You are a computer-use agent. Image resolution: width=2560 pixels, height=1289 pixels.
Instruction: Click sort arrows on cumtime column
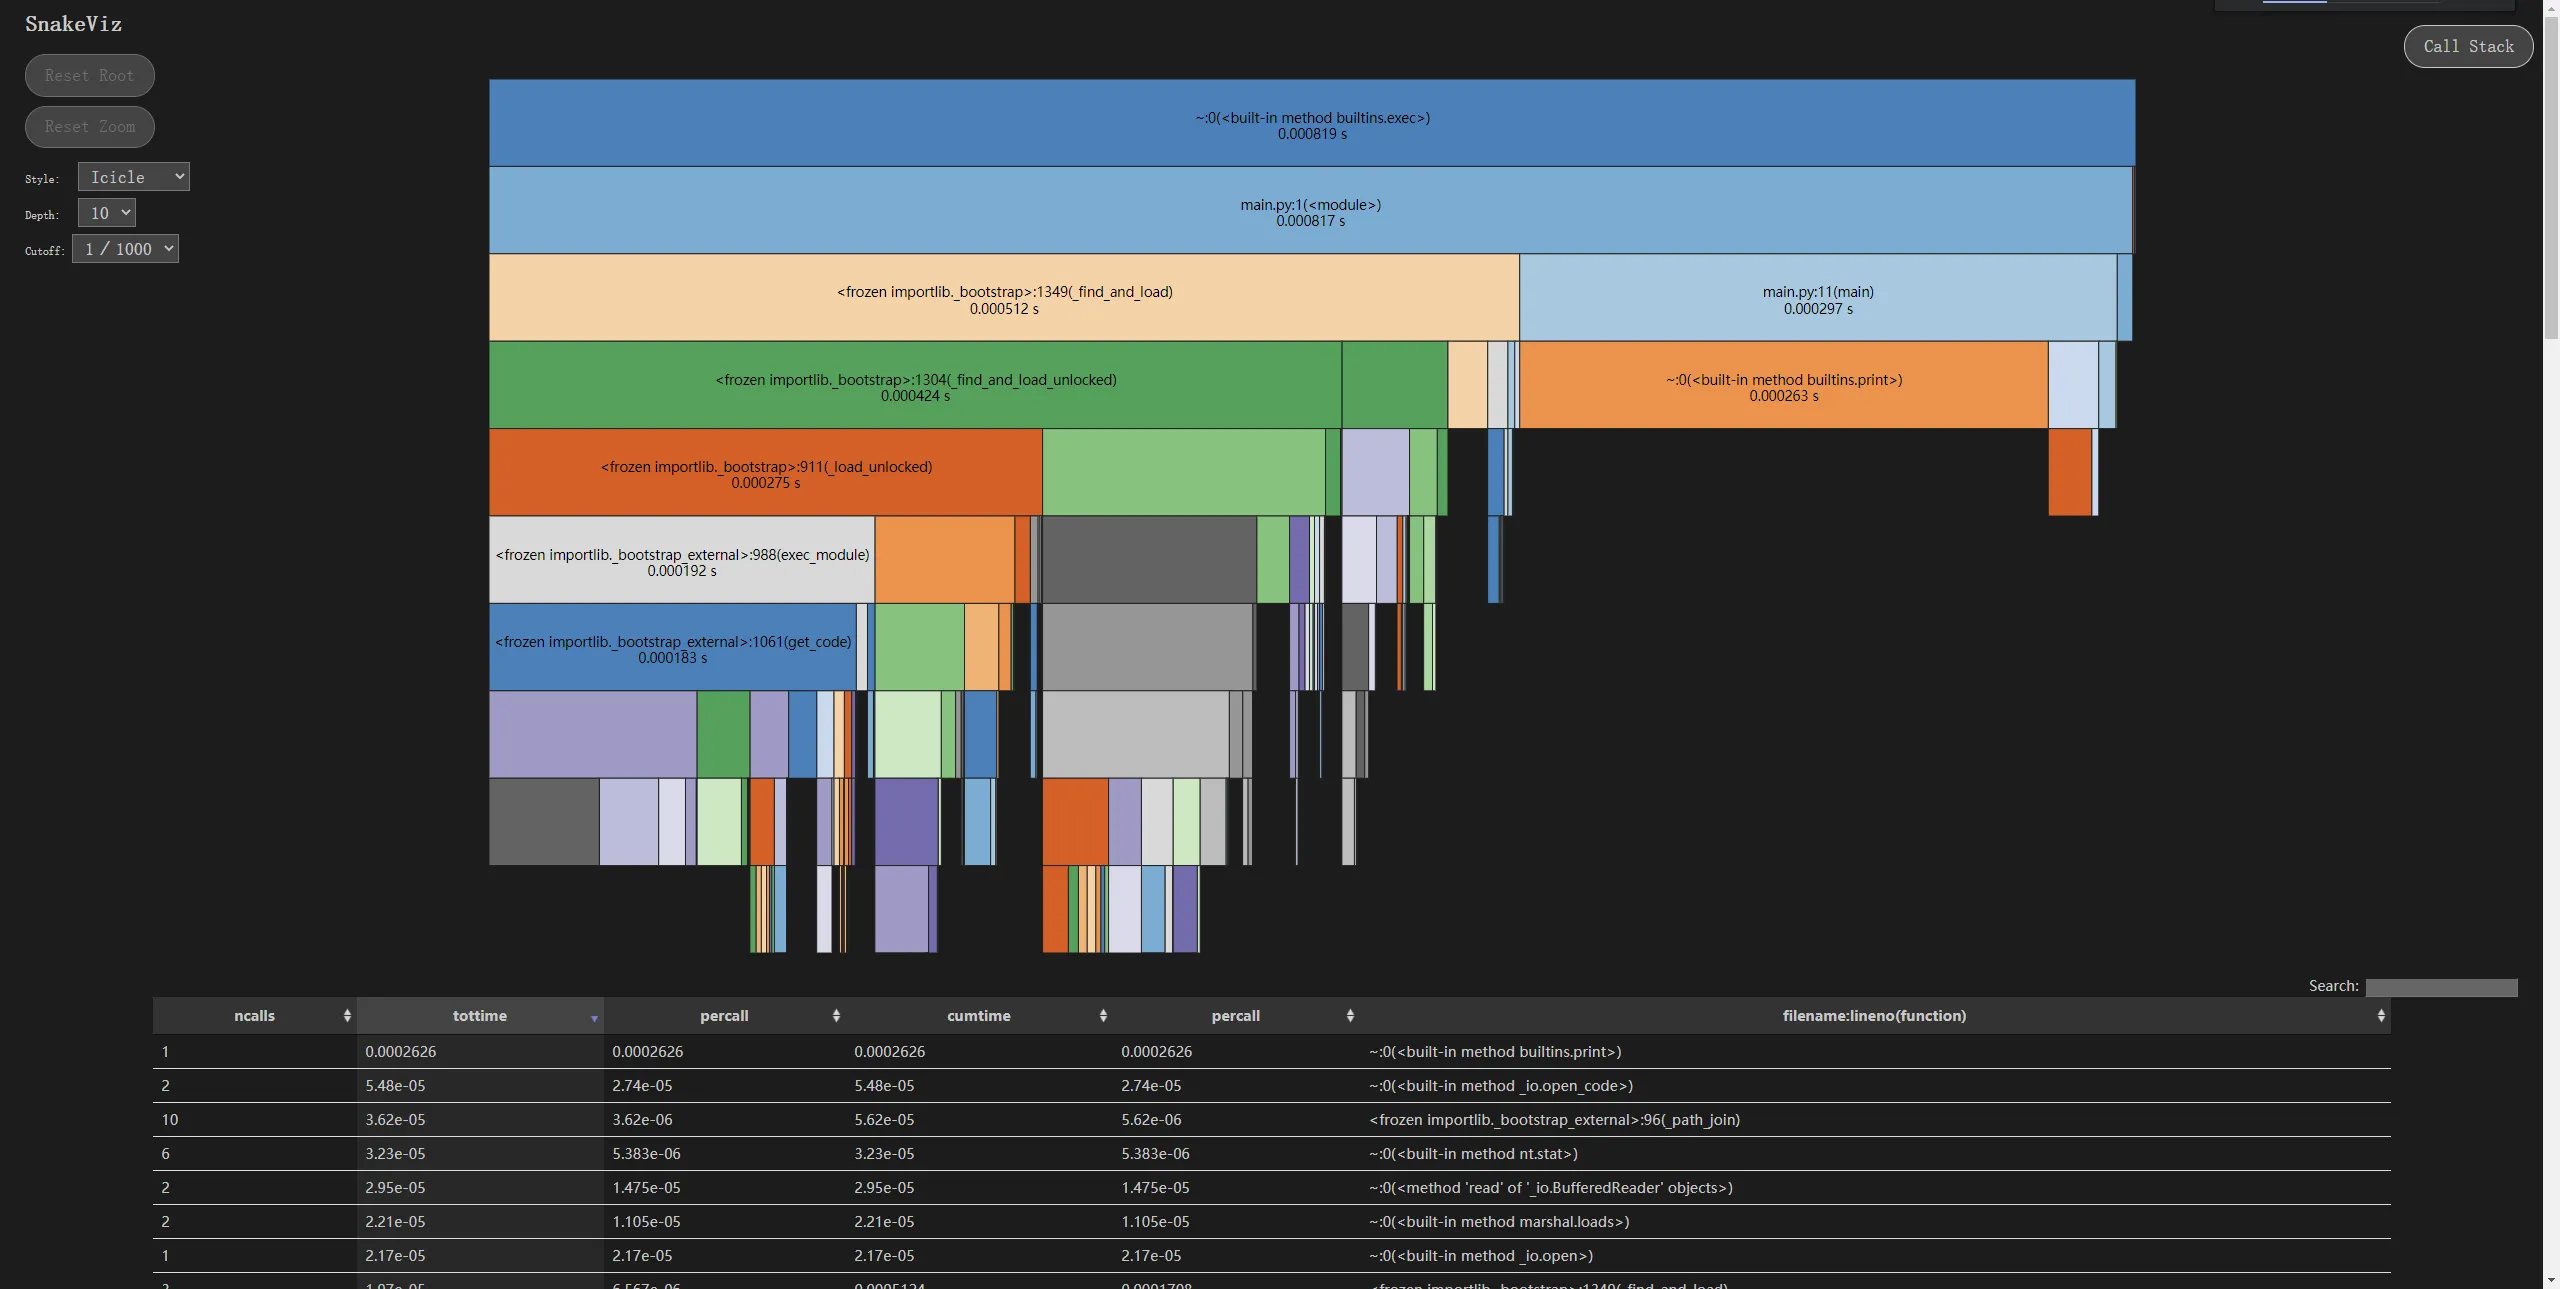click(1103, 1015)
